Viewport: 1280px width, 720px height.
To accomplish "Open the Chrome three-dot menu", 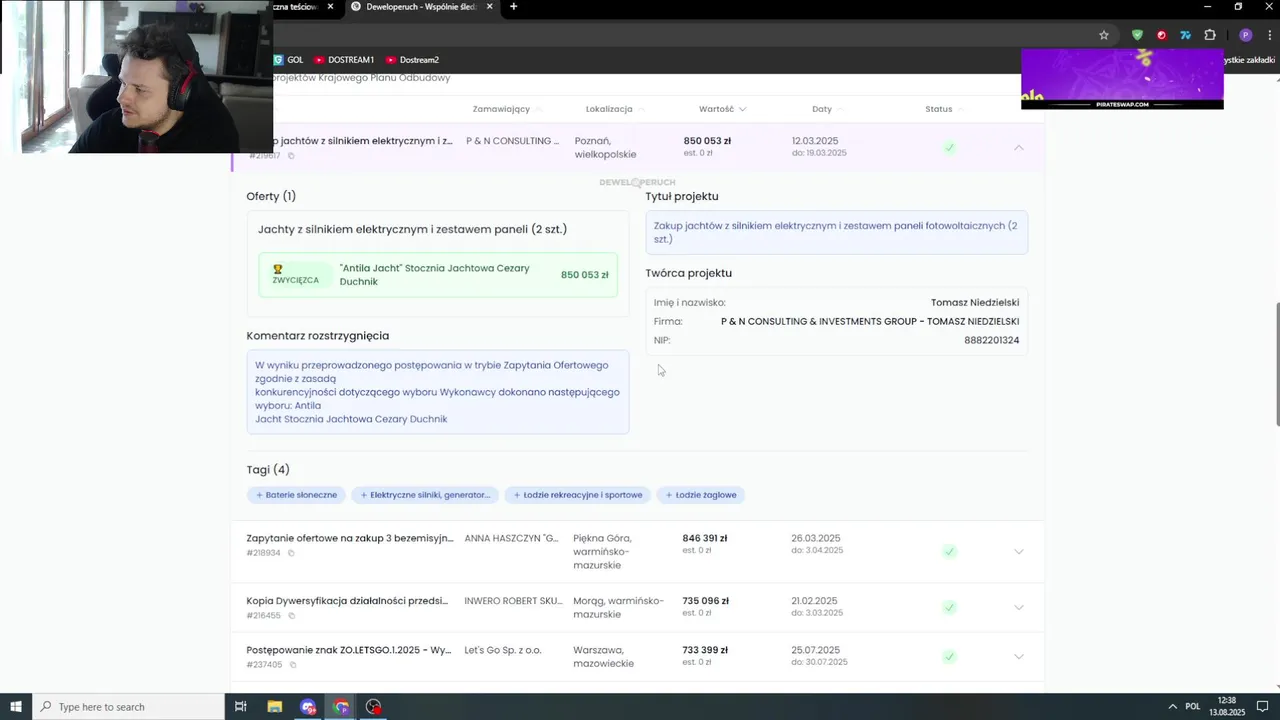I will coord(1269,35).
